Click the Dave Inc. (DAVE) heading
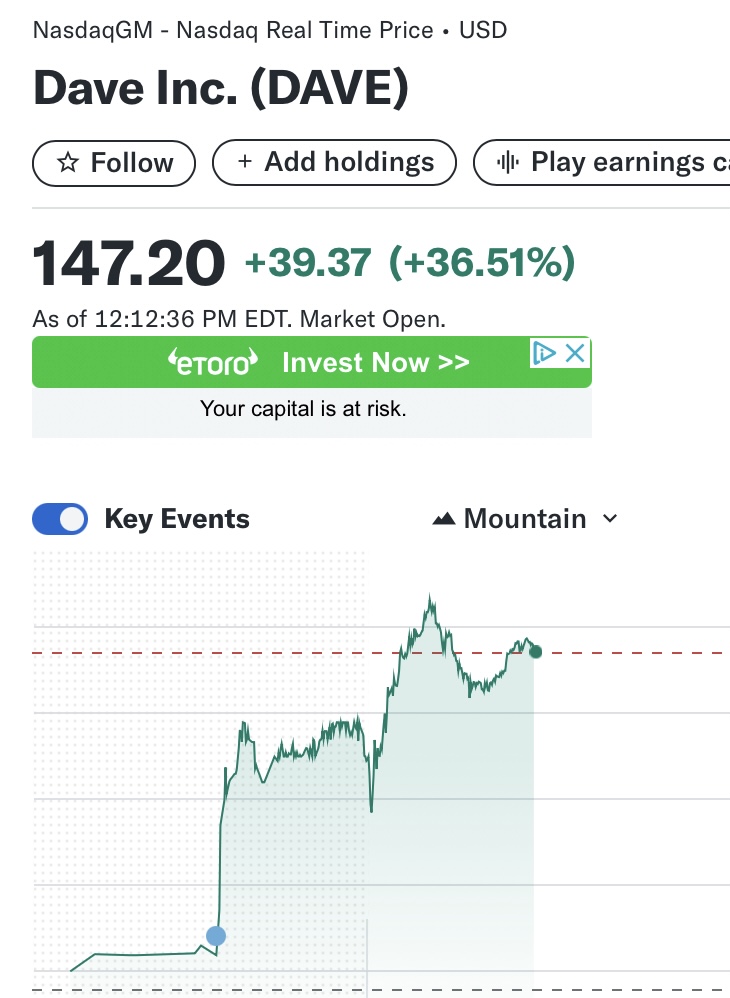 (x=221, y=89)
